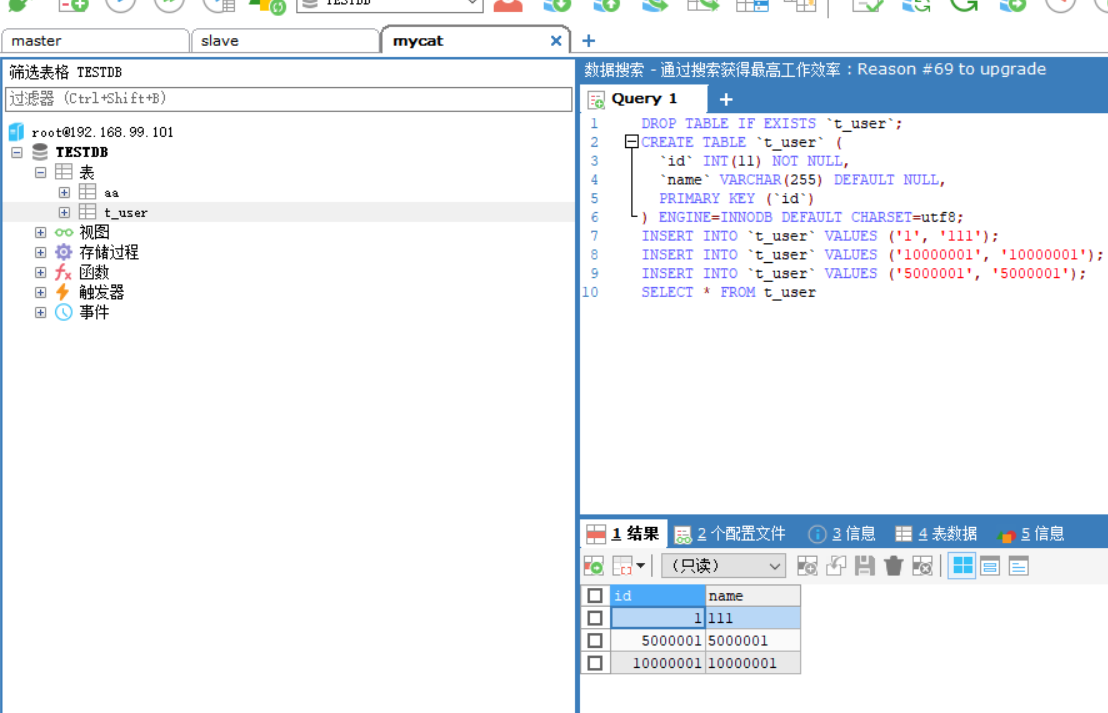Expand the t_user table node
The width and height of the screenshot is (1108, 713).
pyautogui.click(x=64, y=212)
